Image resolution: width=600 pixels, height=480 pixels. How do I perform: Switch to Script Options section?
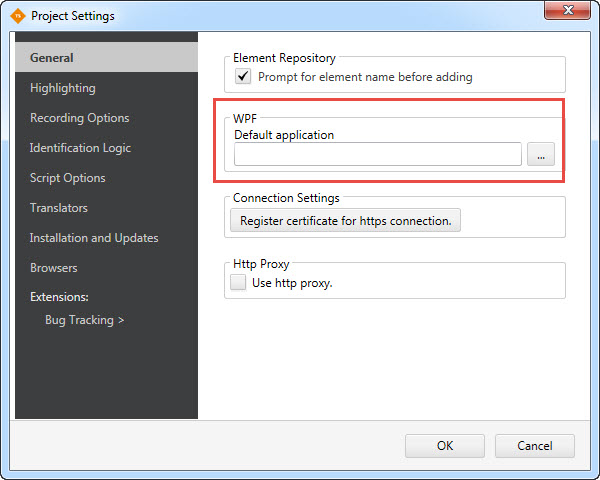click(x=68, y=178)
